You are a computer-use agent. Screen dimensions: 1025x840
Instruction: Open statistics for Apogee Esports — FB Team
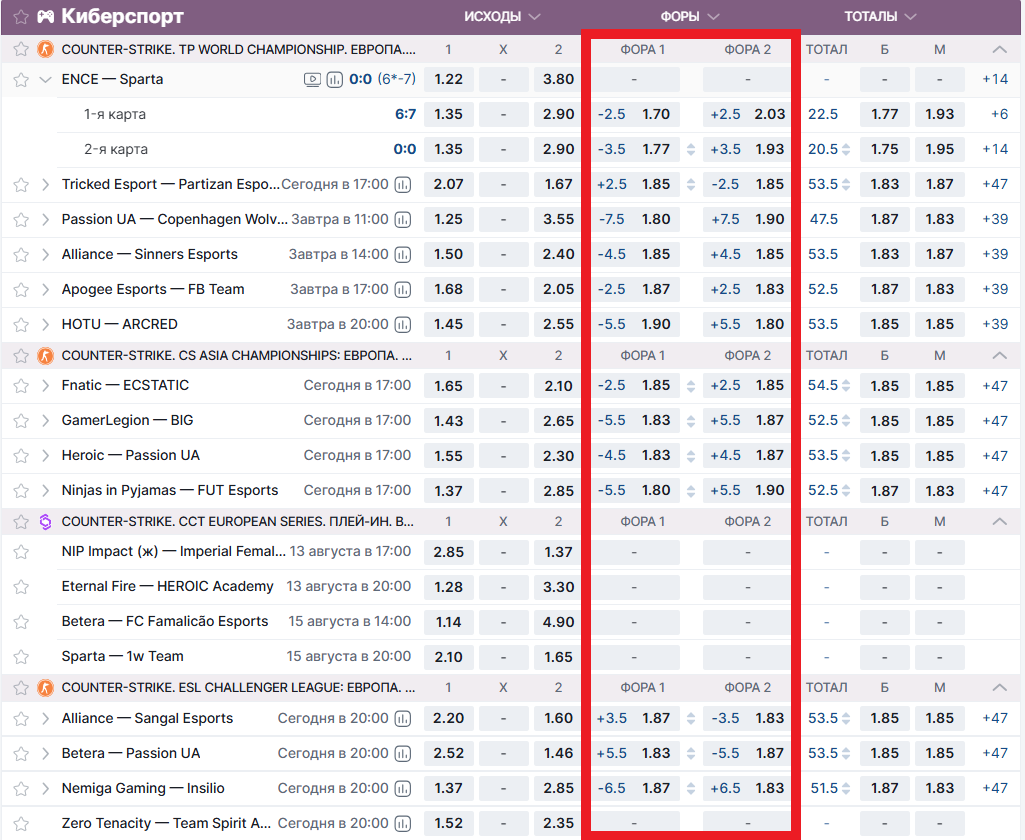click(x=403, y=290)
